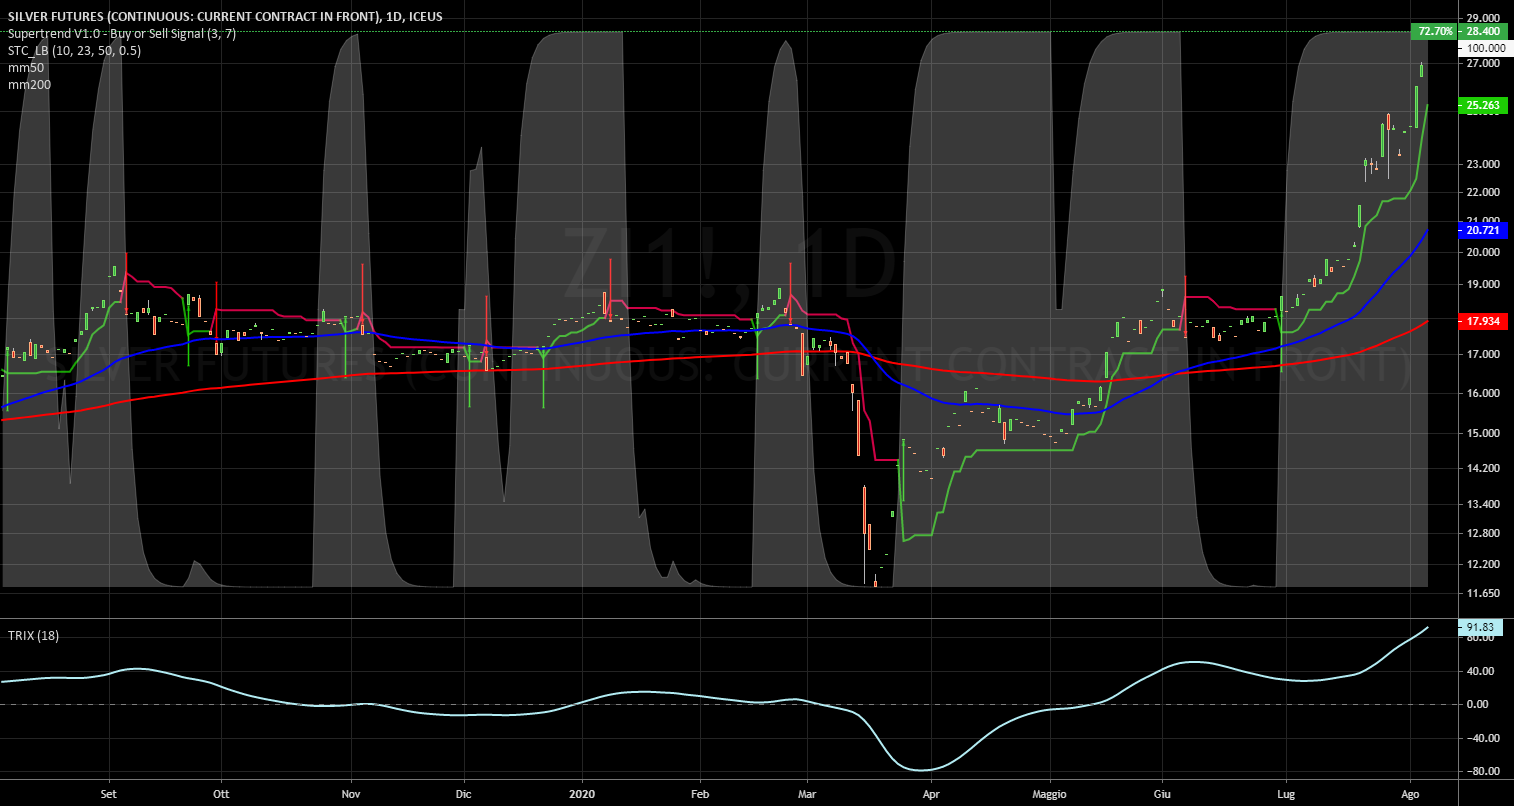The width and height of the screenshot is (1514, 806).
Task: Click the Feb label on time axis
Action: pyautogui.click(x=700, y=794)
